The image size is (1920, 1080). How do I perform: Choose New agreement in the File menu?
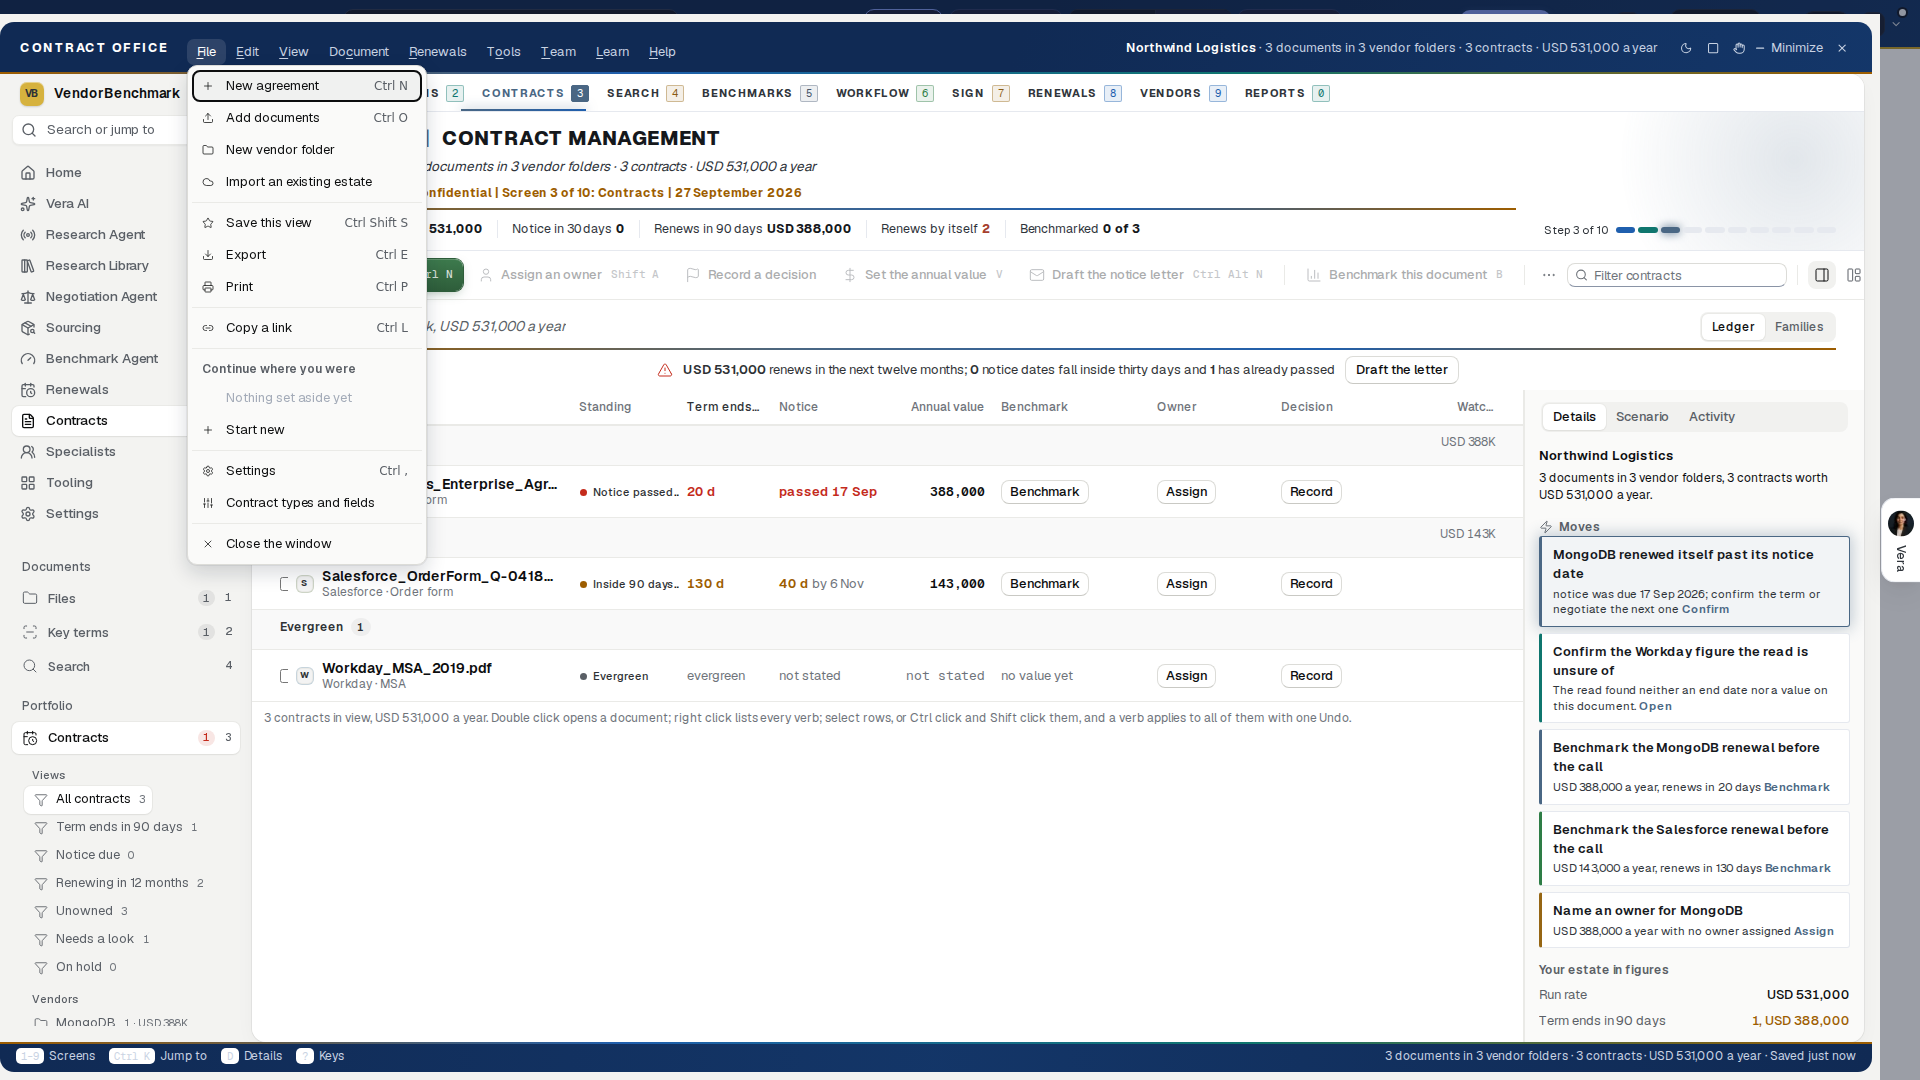[307, 86]
